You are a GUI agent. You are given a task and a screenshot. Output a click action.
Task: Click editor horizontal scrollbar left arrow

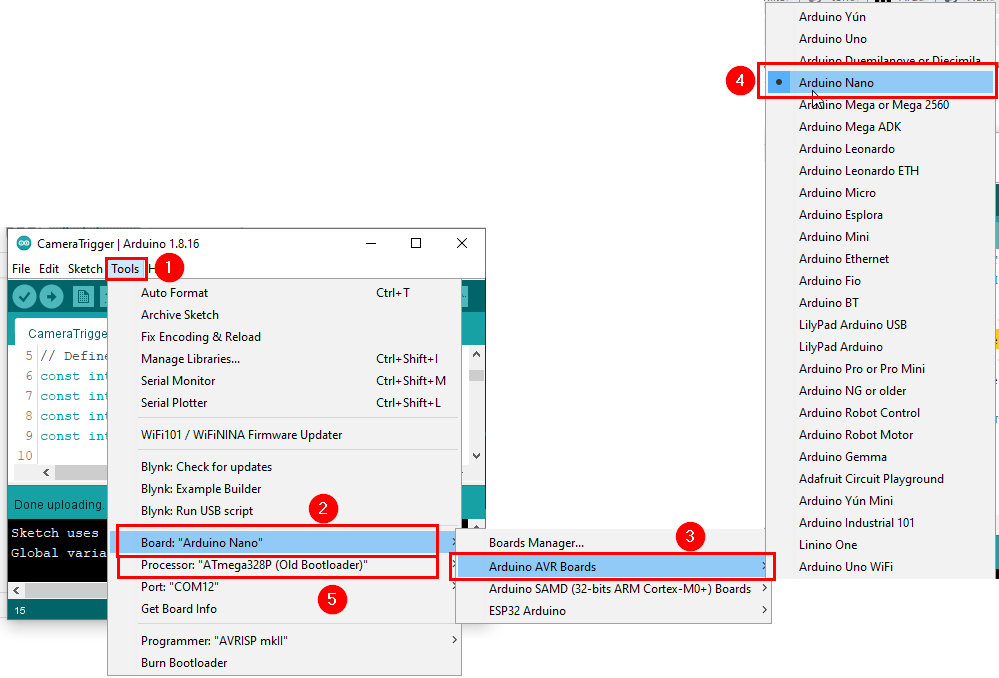click(46, 473)
